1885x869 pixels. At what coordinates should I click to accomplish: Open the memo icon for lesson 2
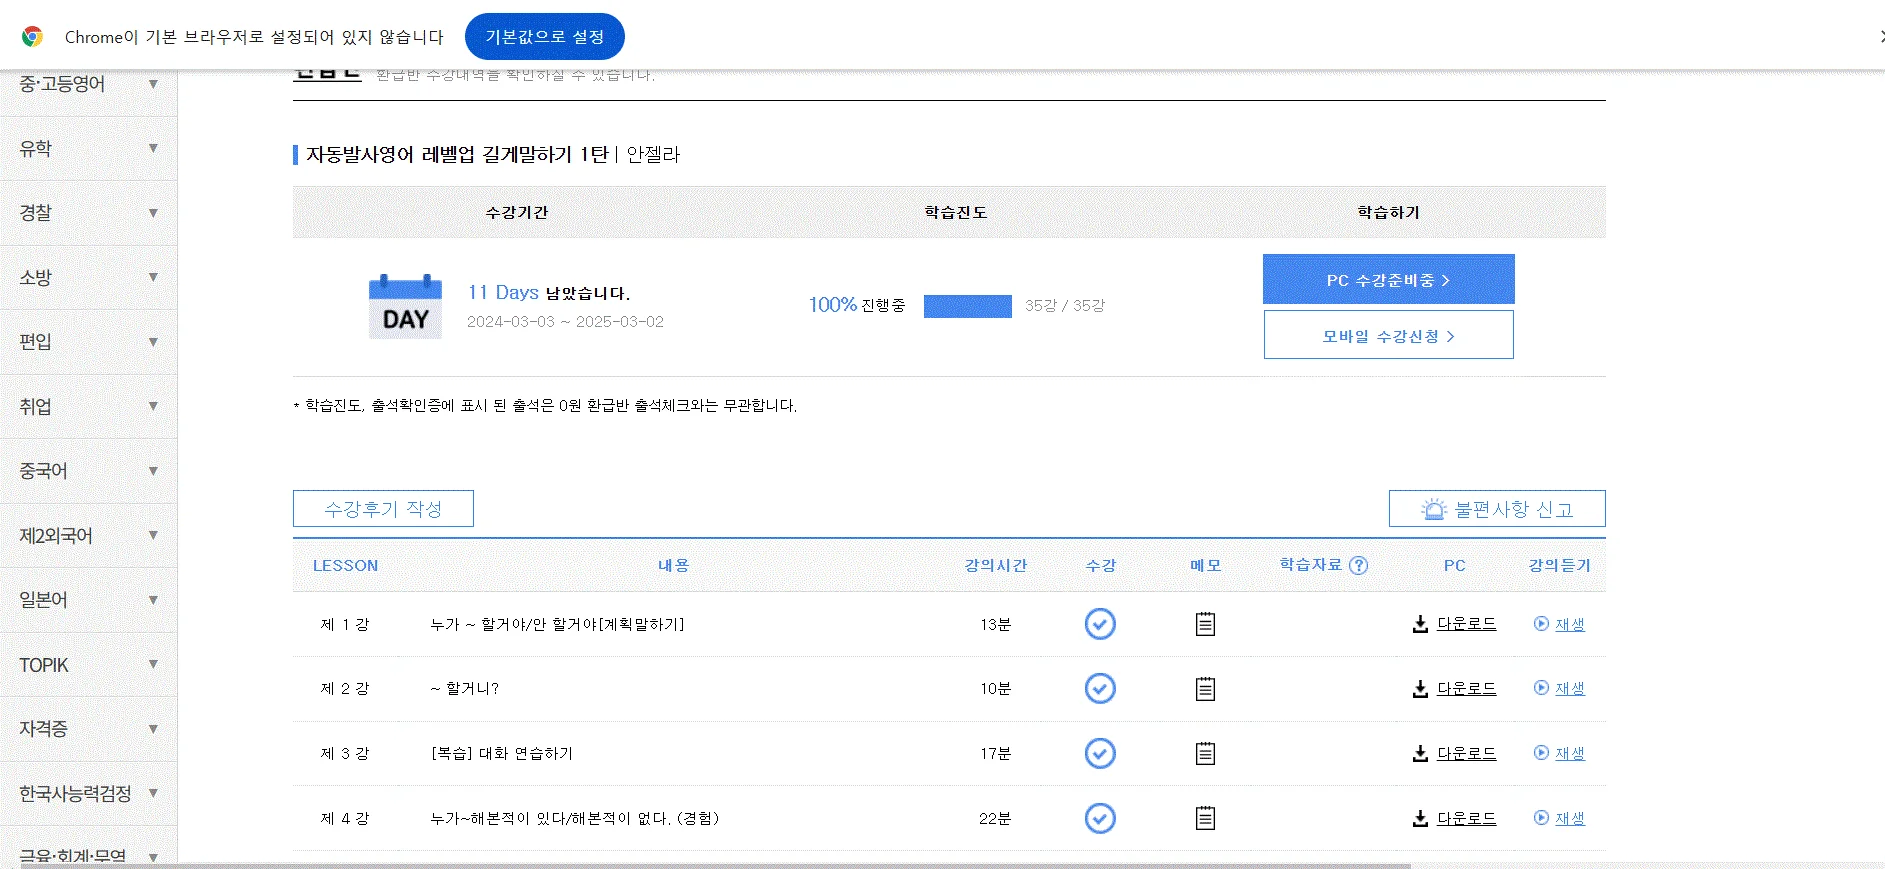pyautogui.click(x=1205, y=689)
